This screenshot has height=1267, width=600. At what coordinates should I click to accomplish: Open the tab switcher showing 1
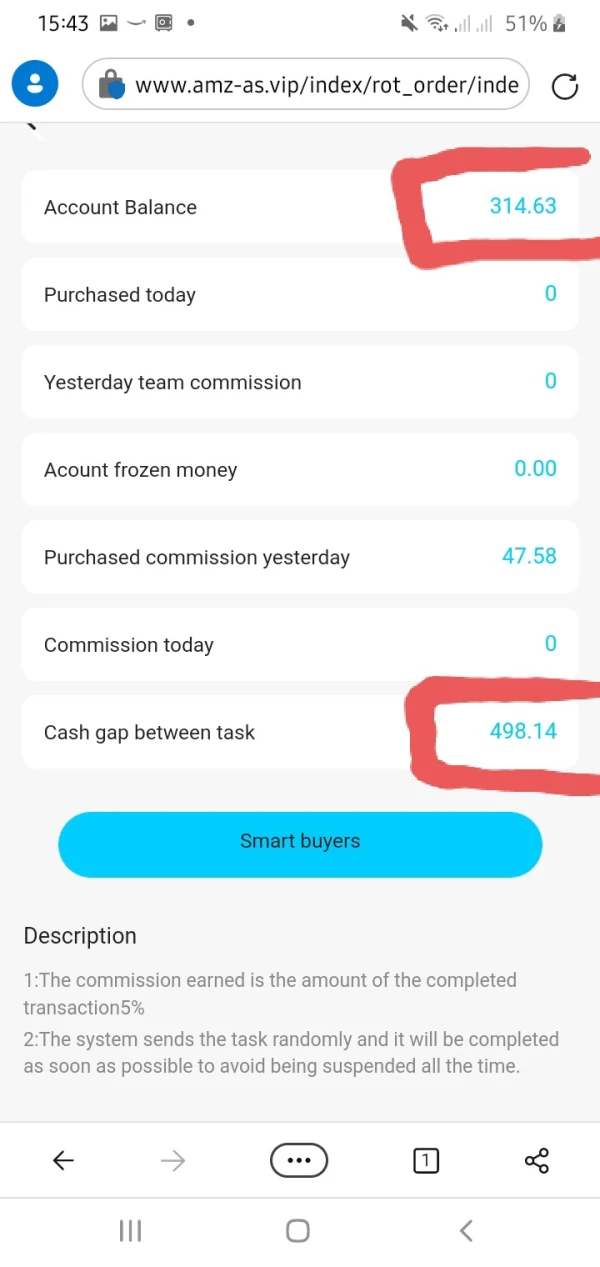pyautogui.click(x=426, y=1160)
